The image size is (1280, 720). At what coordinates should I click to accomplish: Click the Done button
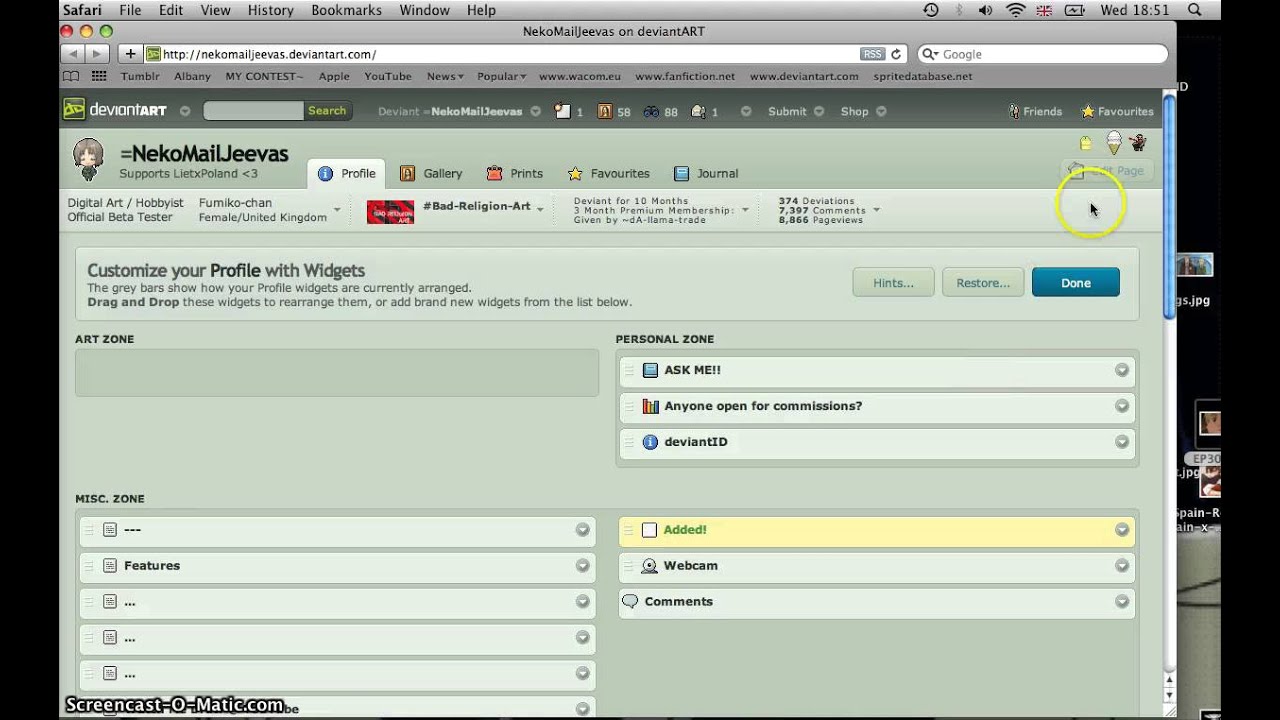point(1076,283)
